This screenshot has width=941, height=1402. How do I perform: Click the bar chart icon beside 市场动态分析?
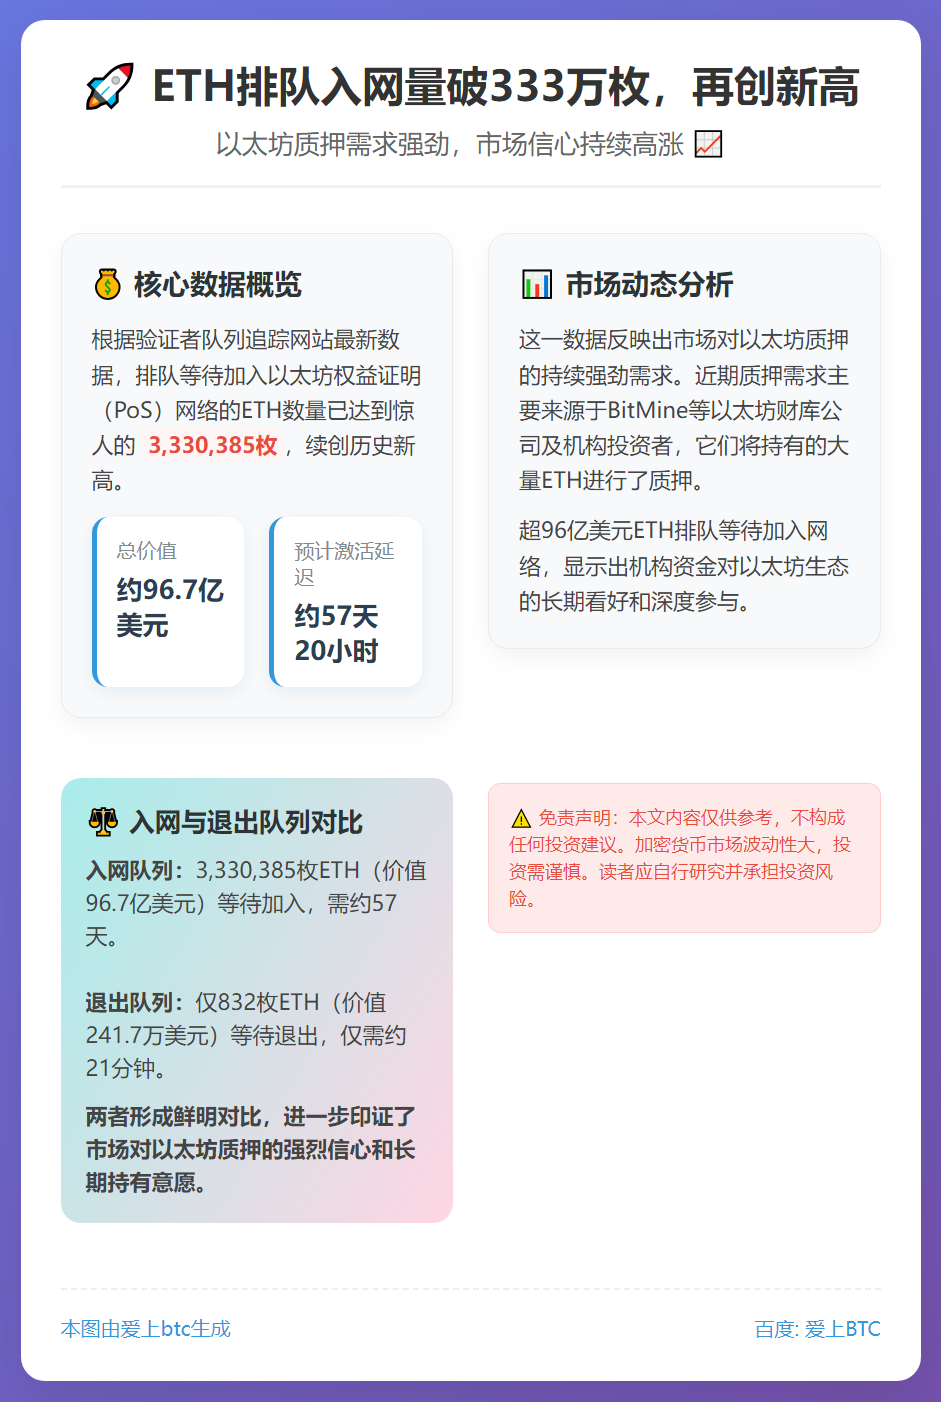537,285
